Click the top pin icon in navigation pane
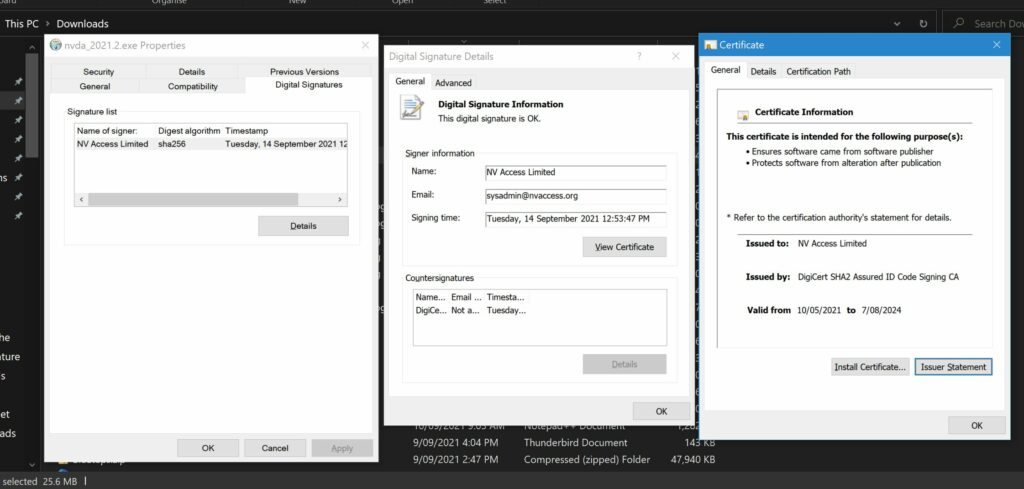Image resolution: width=1024 pixels, height=489 pixels. coord(18,82)
